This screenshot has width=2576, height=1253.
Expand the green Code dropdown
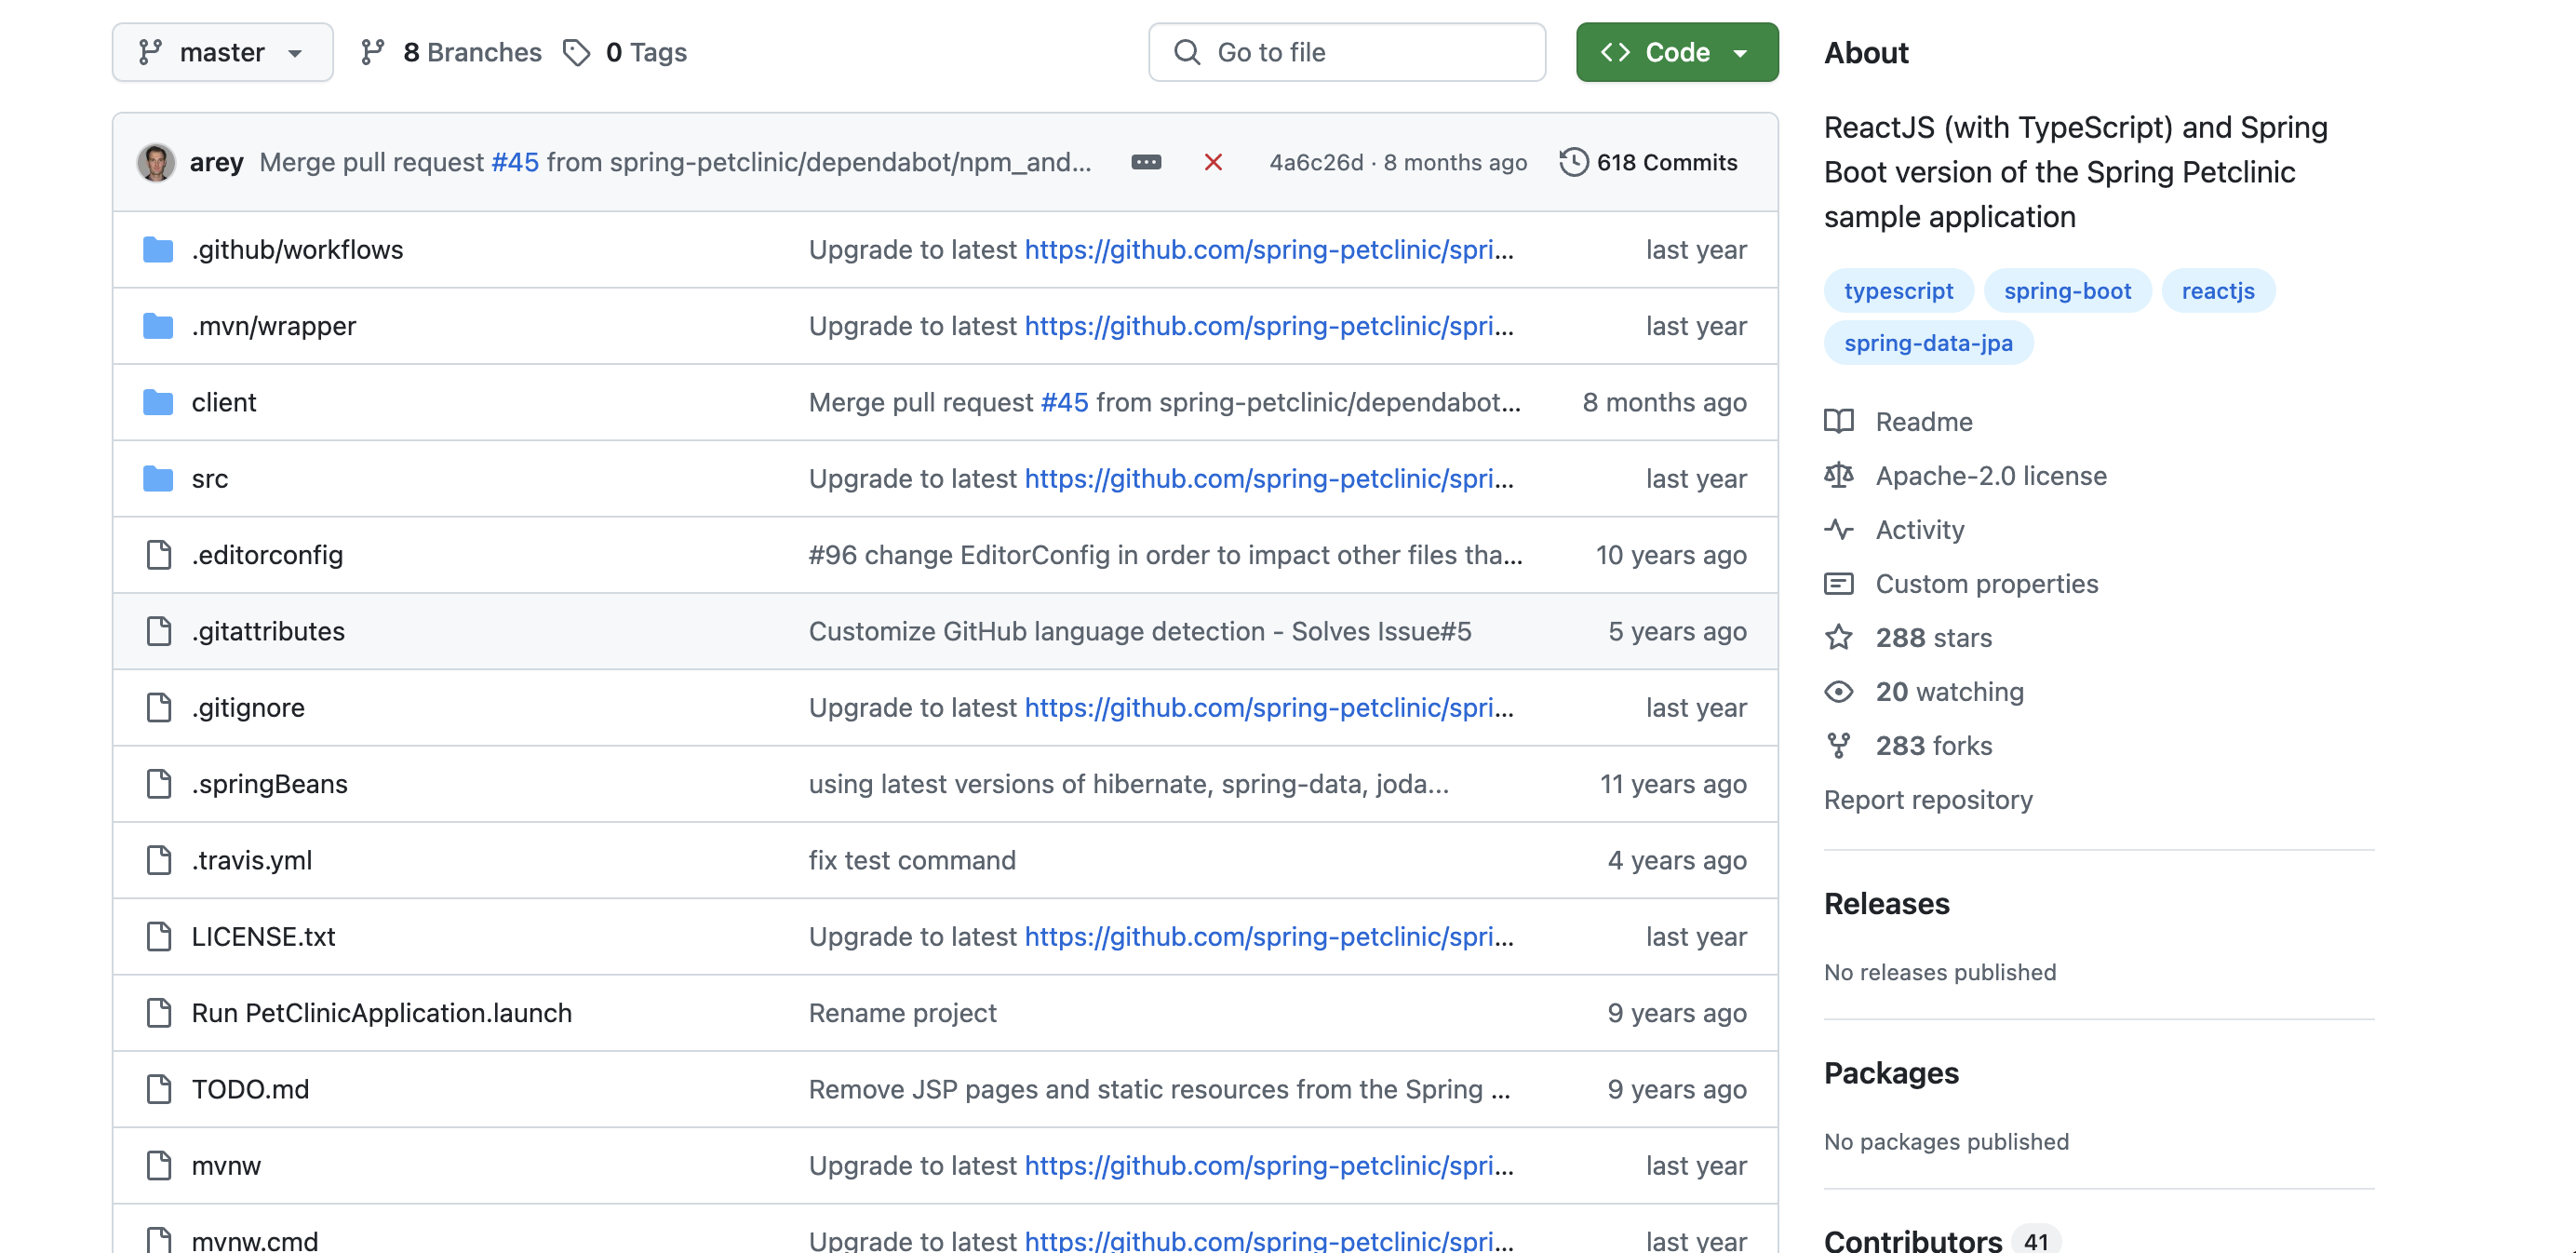coord(1676,52)
